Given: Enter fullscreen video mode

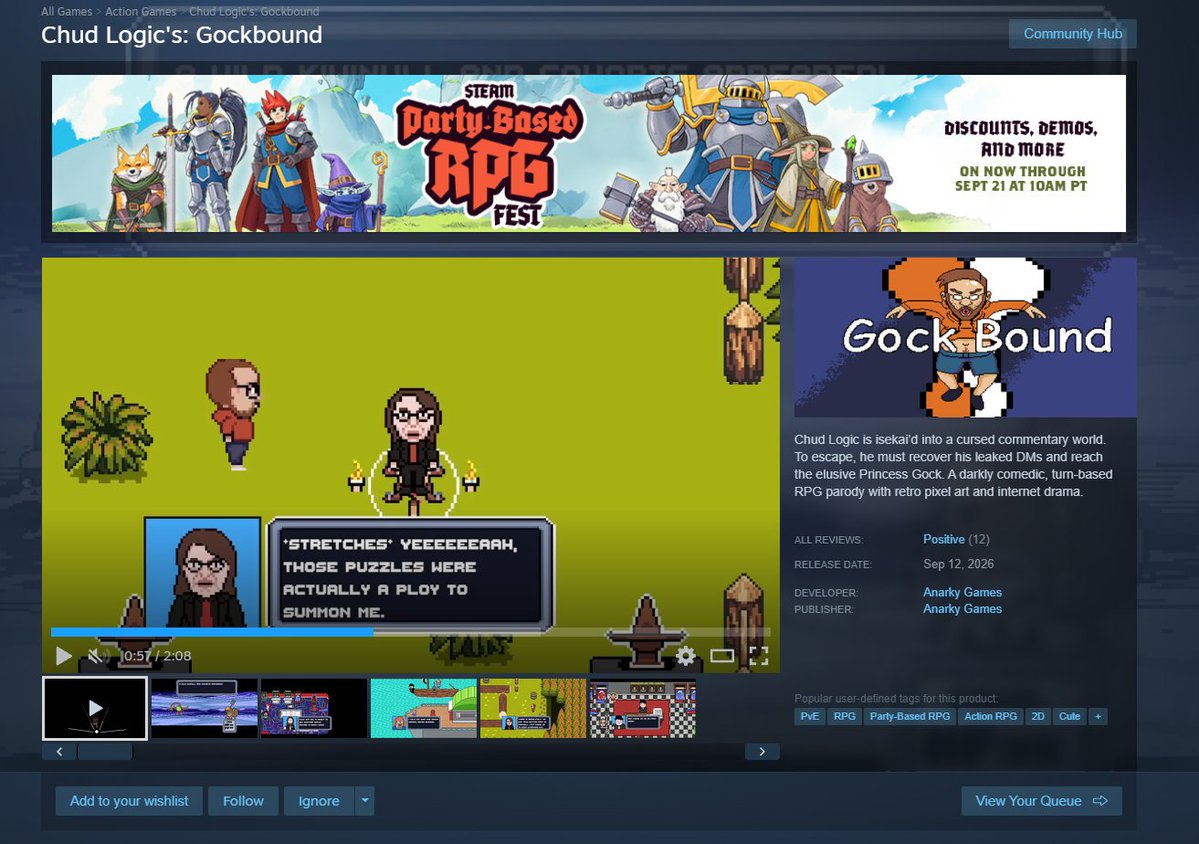Looking at the screenshot, I should [759, 656].
